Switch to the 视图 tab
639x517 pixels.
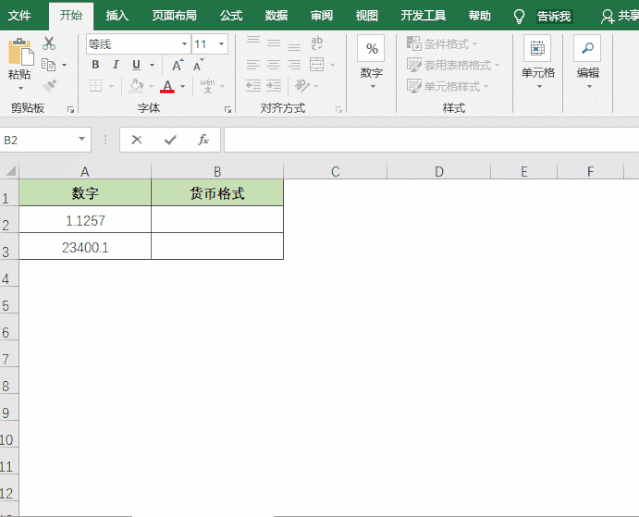point(367,15)
